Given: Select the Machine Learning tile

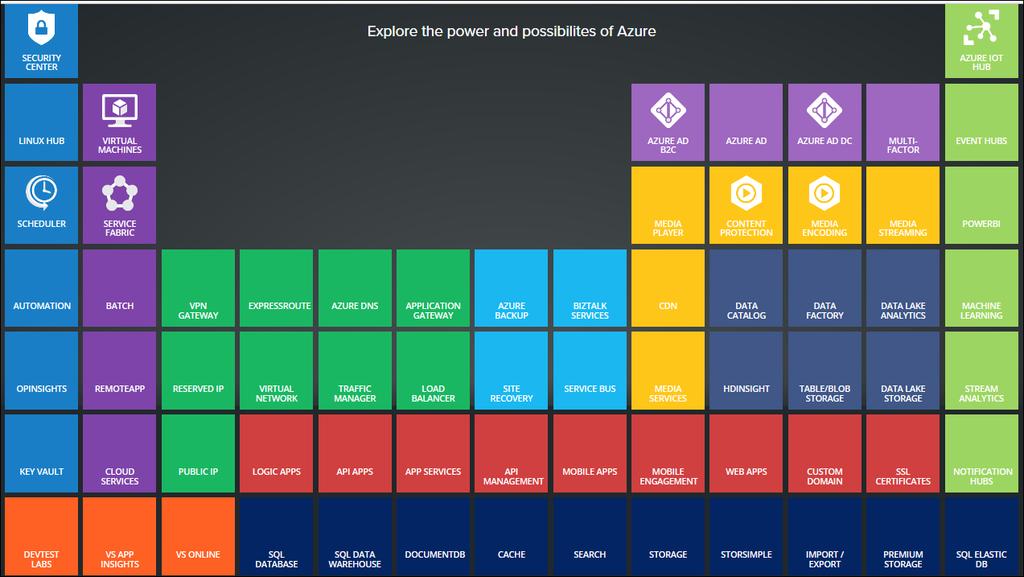Looking at the screenshot, I should pyautogui.click(x=982, y=288).
